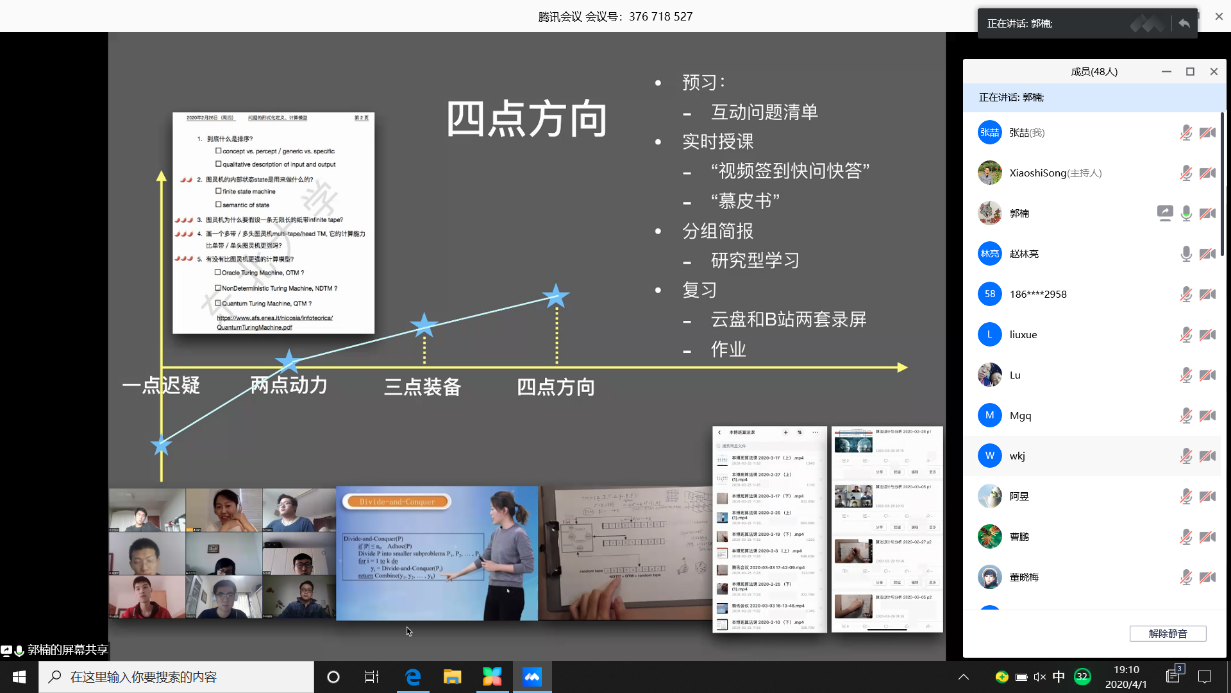This screenshot has width=1231, height=693.
Task: Launch Microsoft Edge from the taskbar
Action: coord(412,677)
